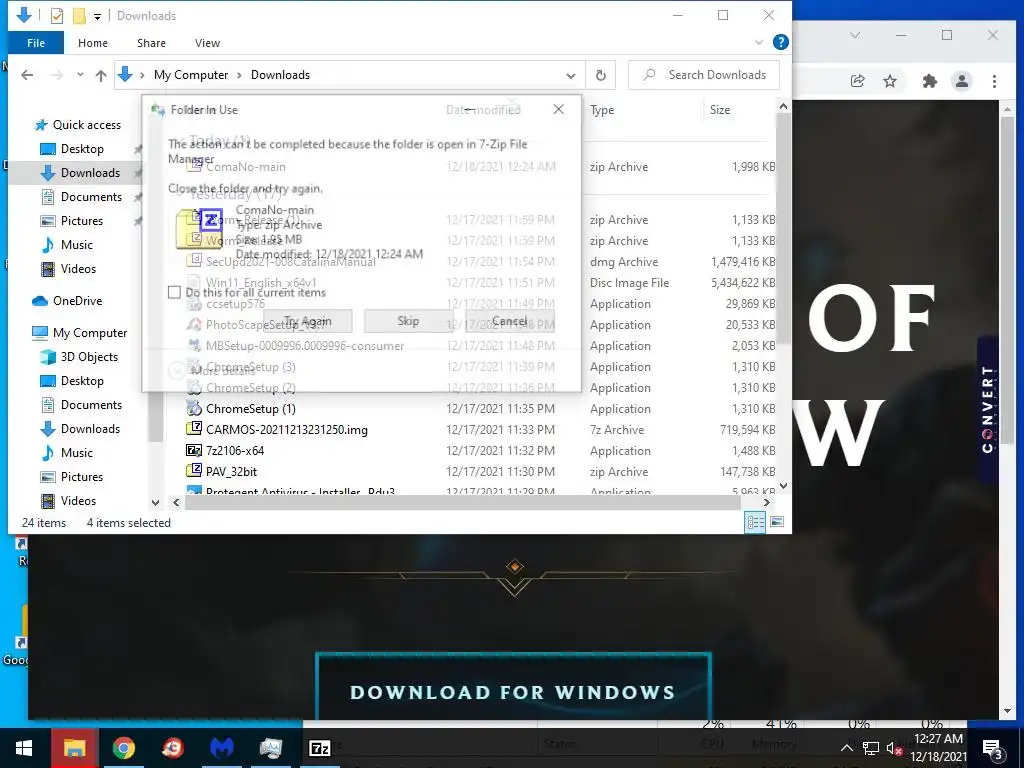The image size is (1024, 768).
Task: Click Download for Windows in browser
Action: [x=513, y=692]
